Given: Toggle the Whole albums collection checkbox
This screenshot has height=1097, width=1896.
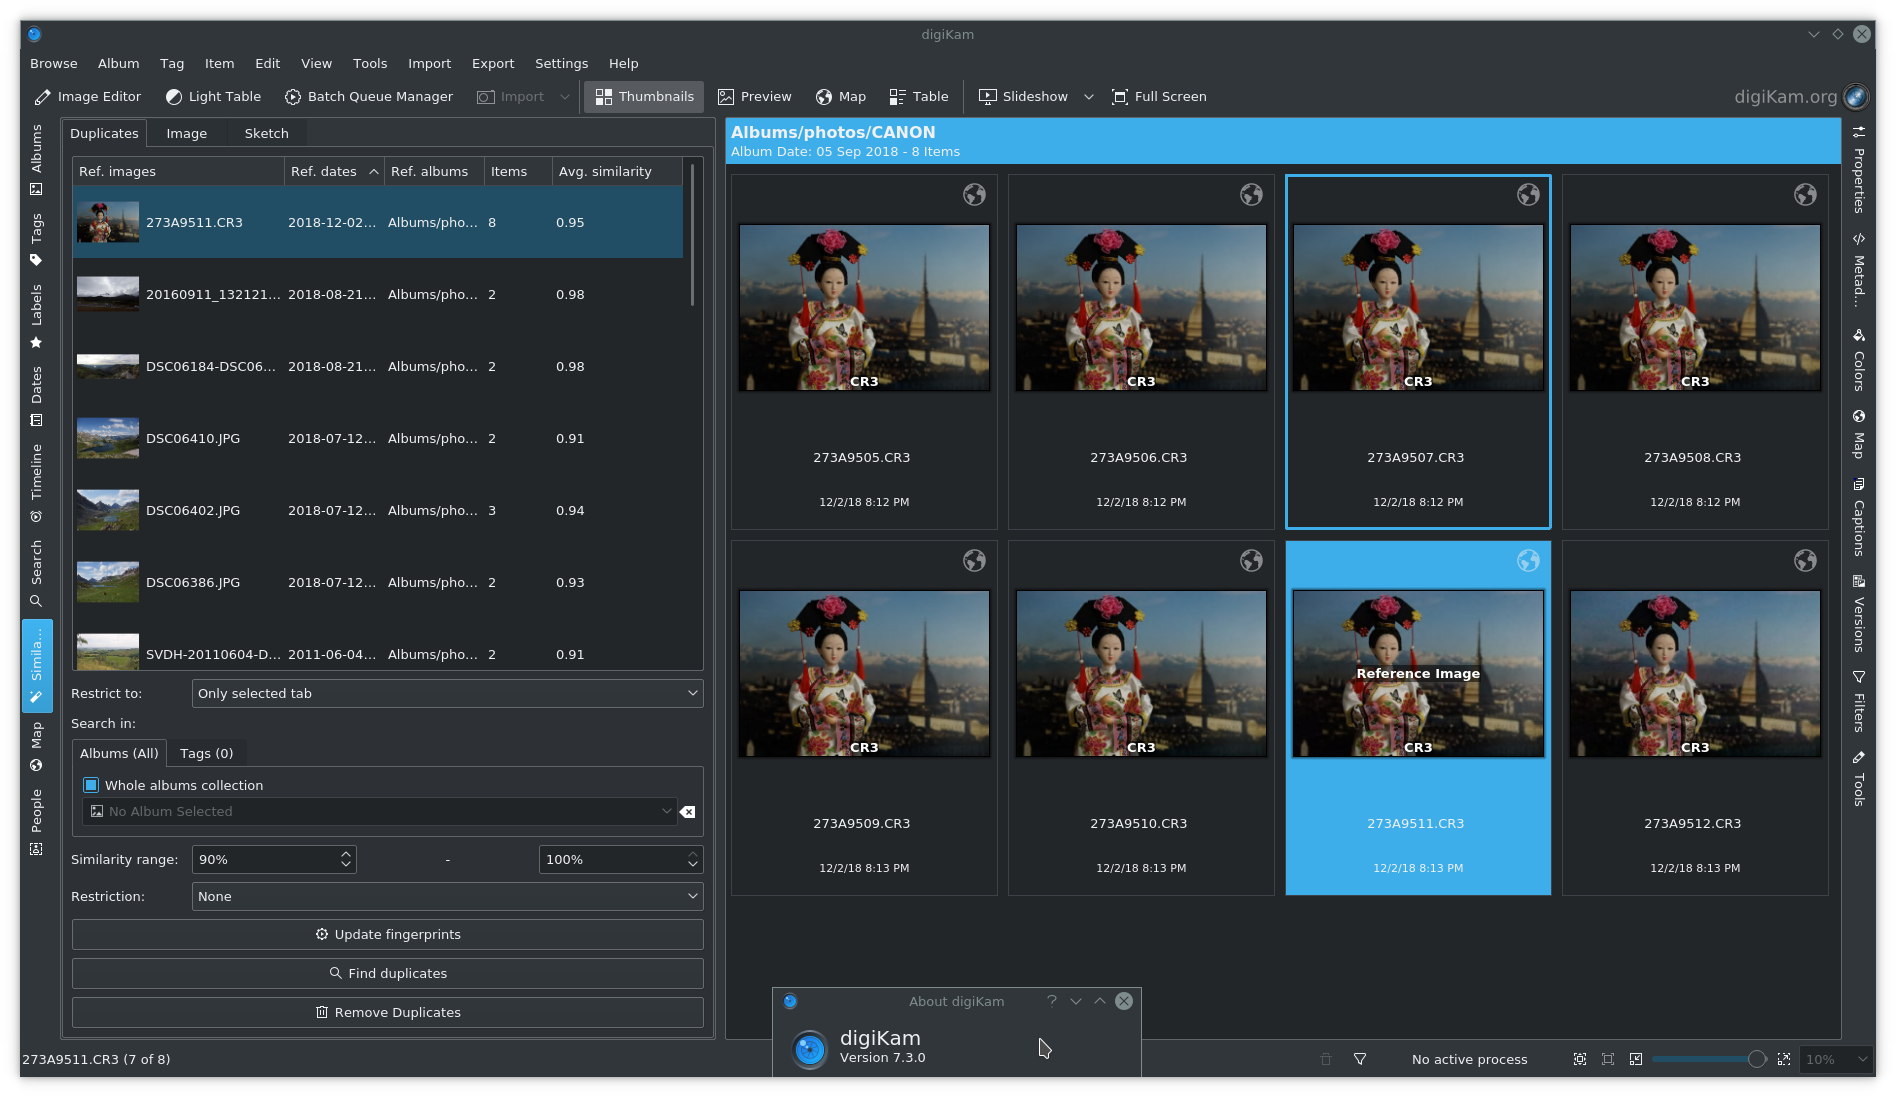Looking at the screenshot, I should tap(91, 785).
